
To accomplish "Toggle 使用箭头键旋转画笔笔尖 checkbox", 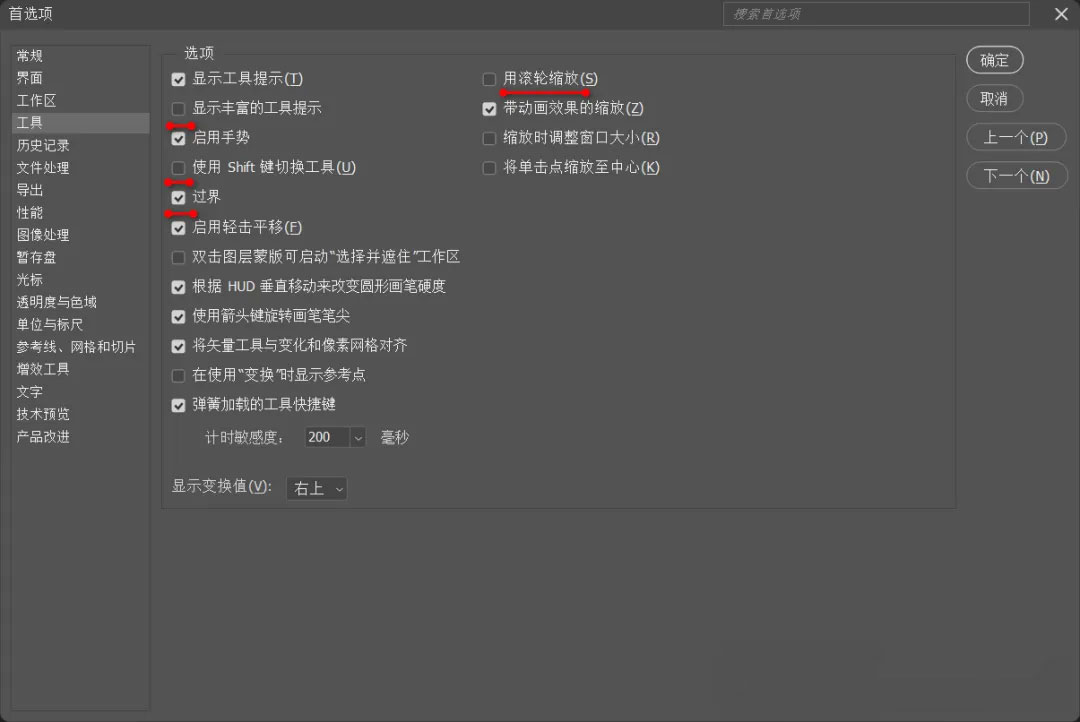I will tap(178, 317).
